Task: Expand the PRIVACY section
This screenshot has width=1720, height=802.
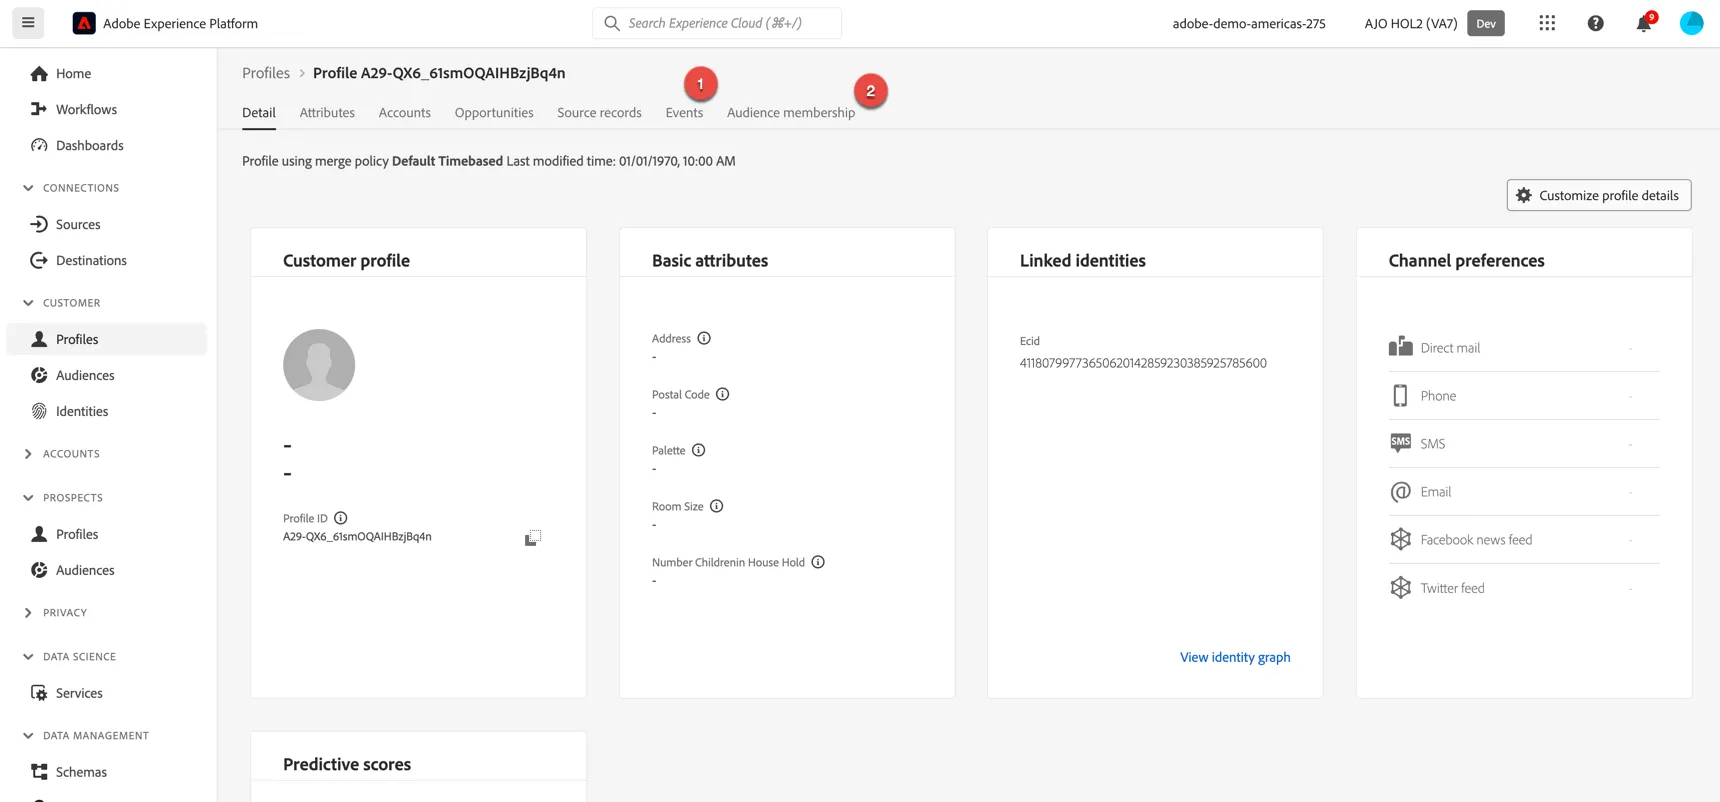Action: [28, 613]
